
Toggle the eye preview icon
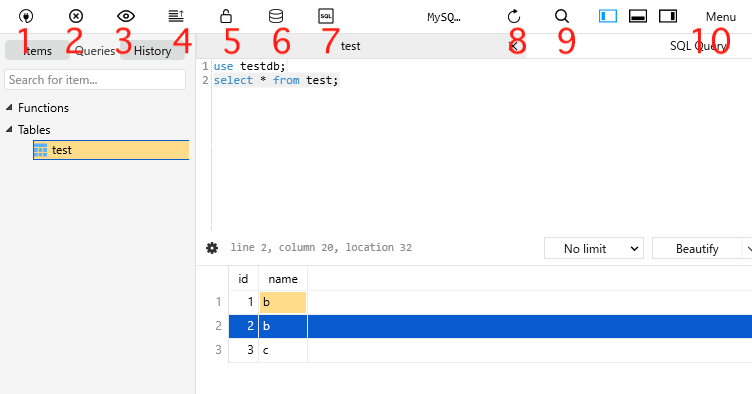pos(126,16)
